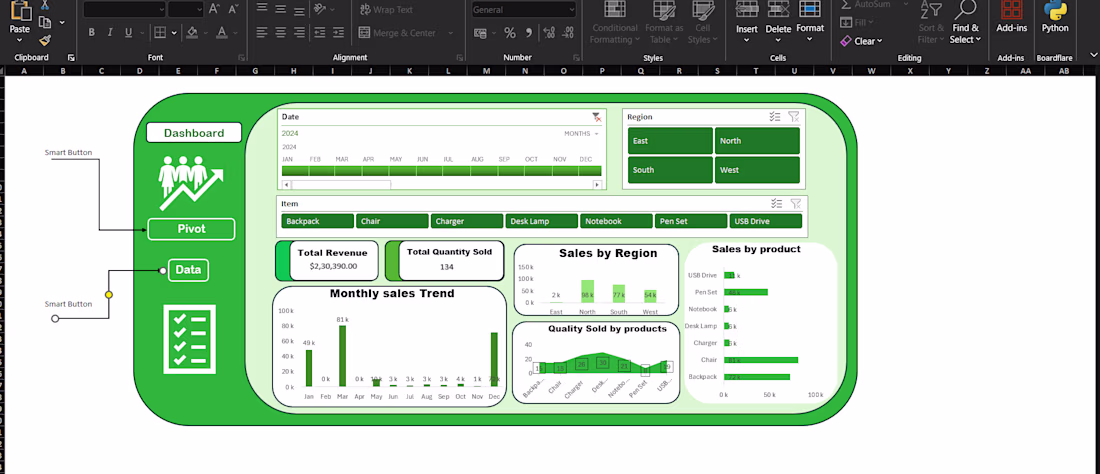
Task: Filter by Backpack in the Item slicer
Action: pos(318,221)
